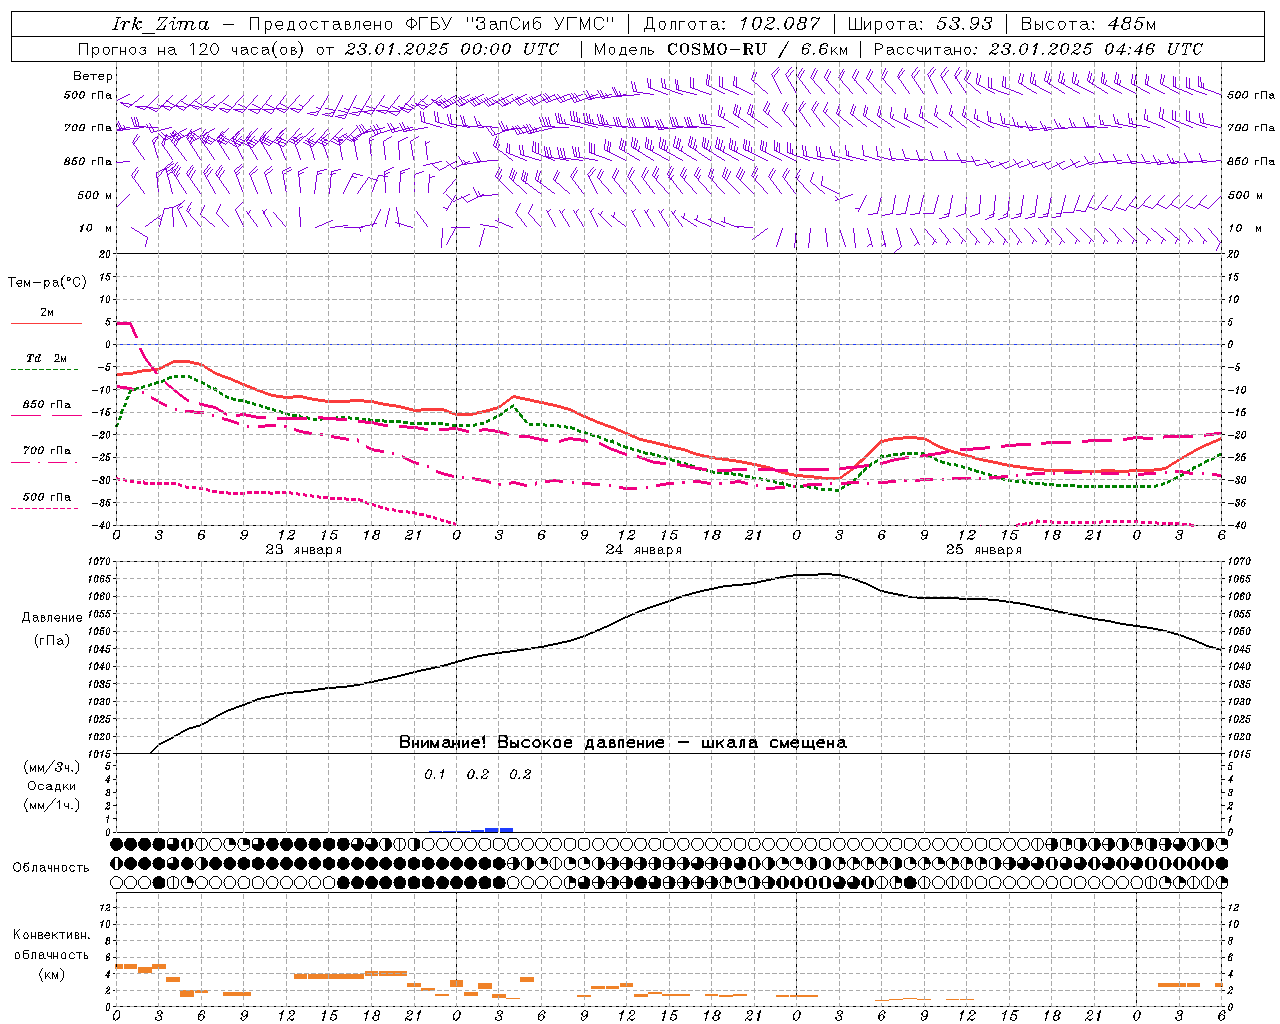Select the (гПа) unit under Давление
1280x1024 pixels.
pyautogui.click(x=52, y=641)
